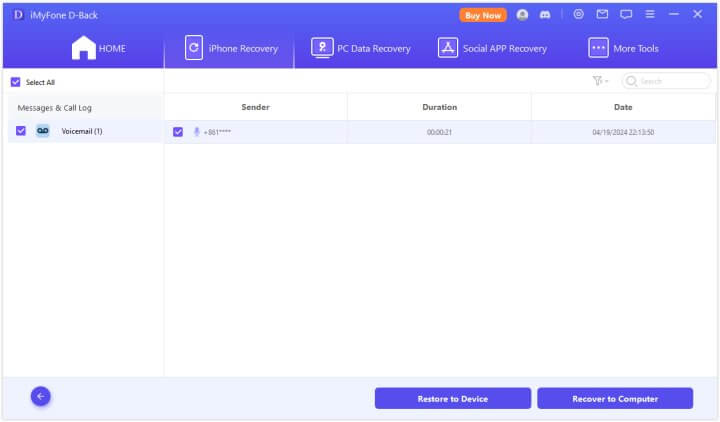Open the filter funnel dropdown
This screenshot has height=422, width=720.
coord(600,81)
